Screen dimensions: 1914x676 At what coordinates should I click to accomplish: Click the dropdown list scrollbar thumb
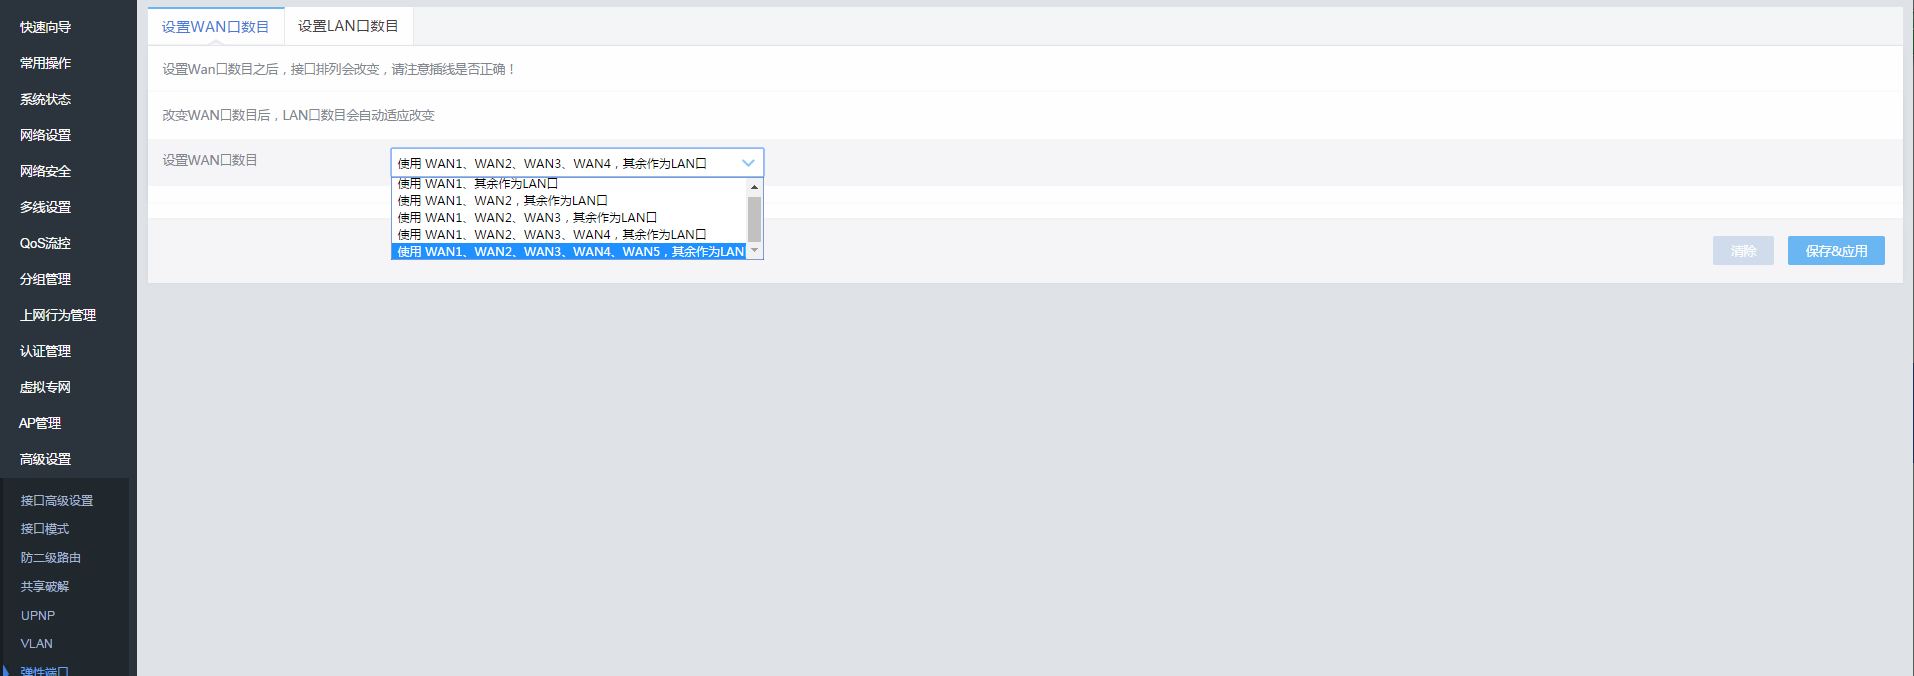(x=755, y=218)
